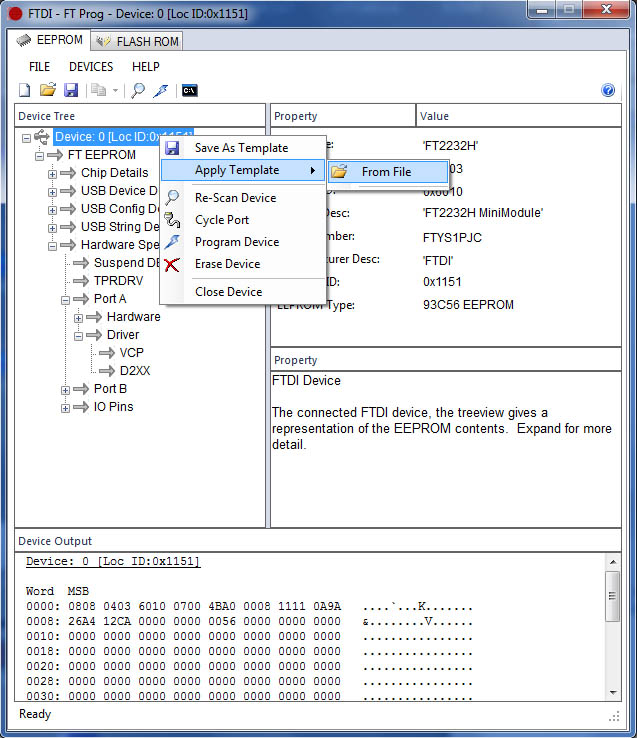Select Apply Template in context menu
The height and width of the screenshot is (738, 637).
[x=243, y=170]
